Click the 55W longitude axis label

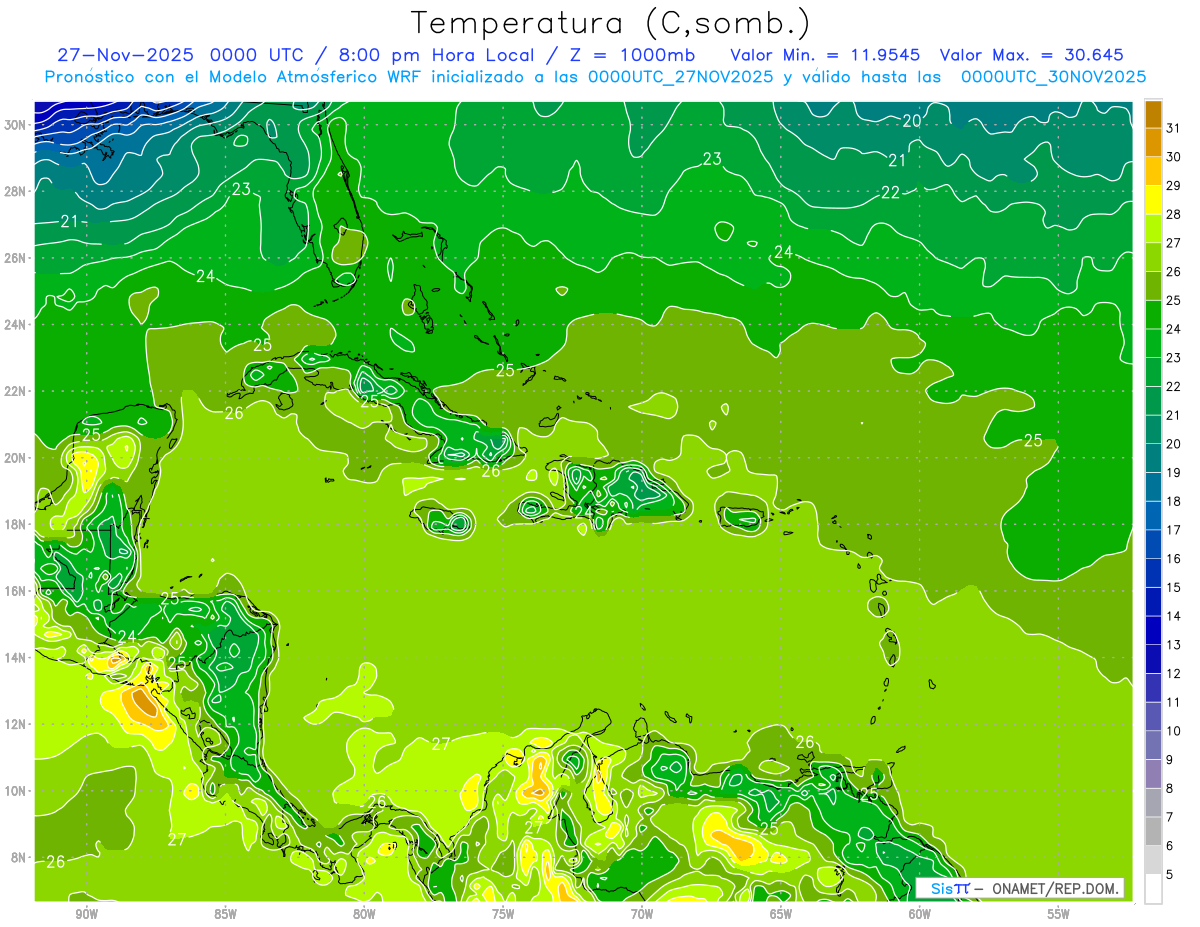(1059, 914)
